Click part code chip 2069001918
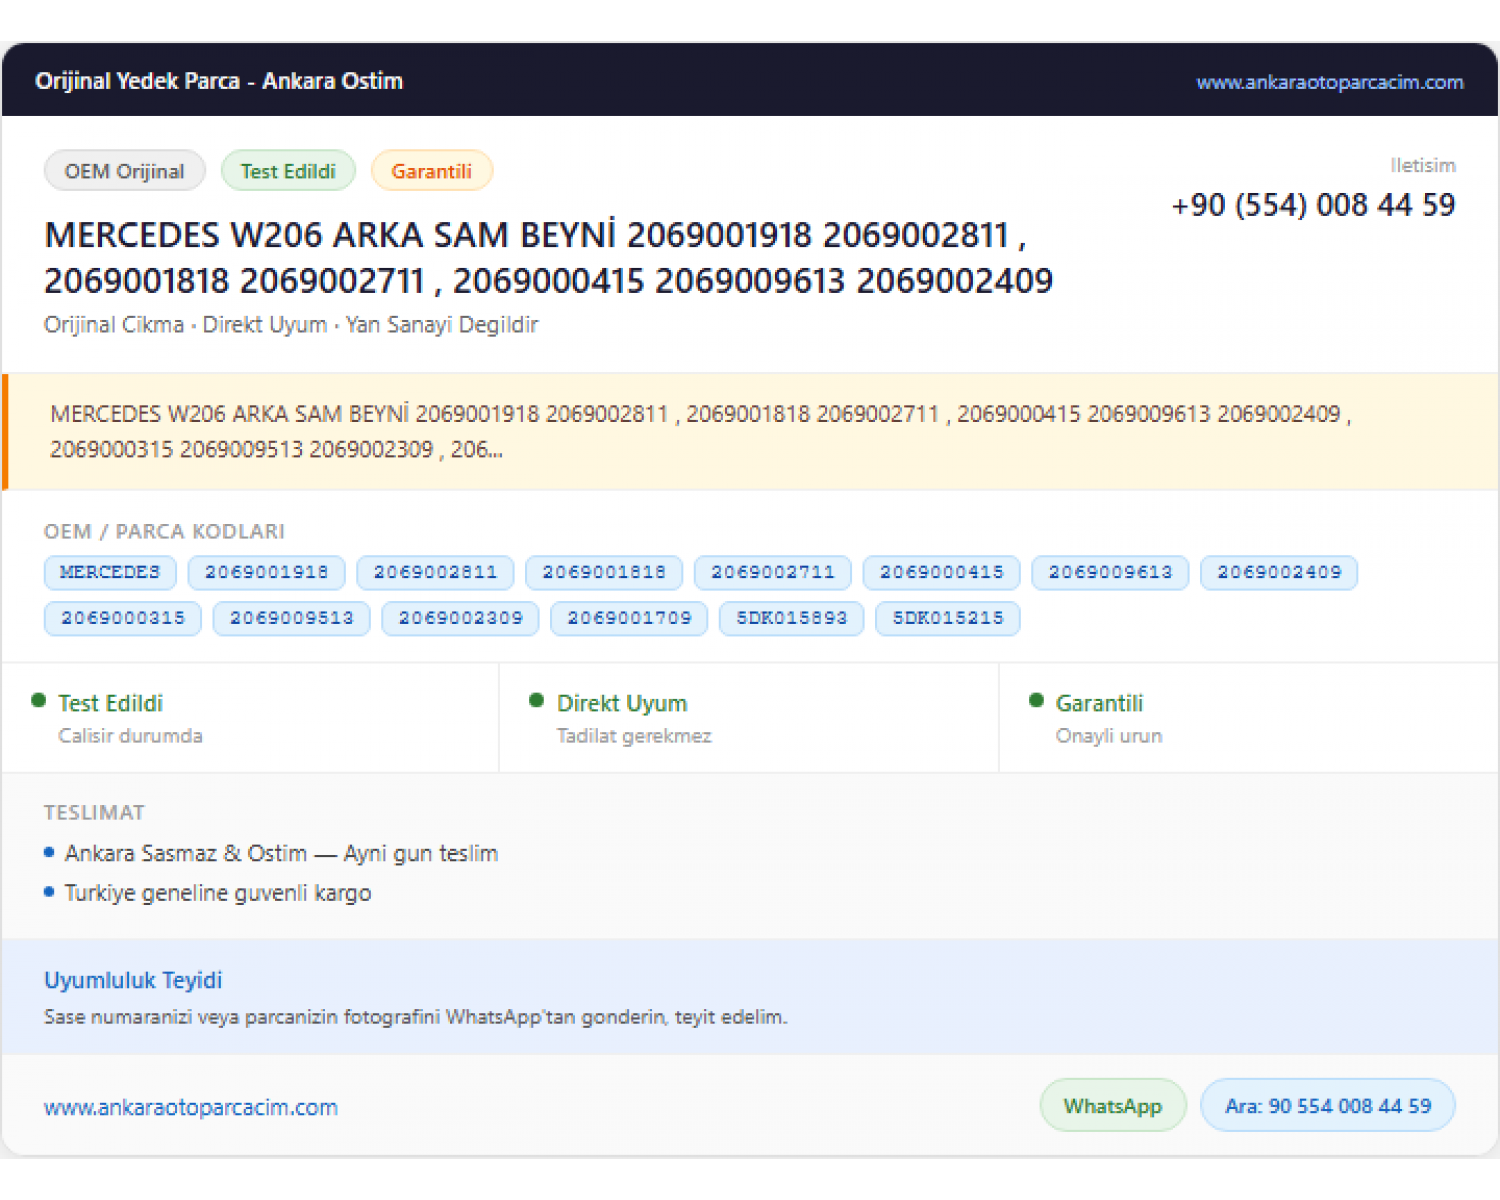The height and width of the screenshot is (1200, 1500). click(x=267, y=572)
